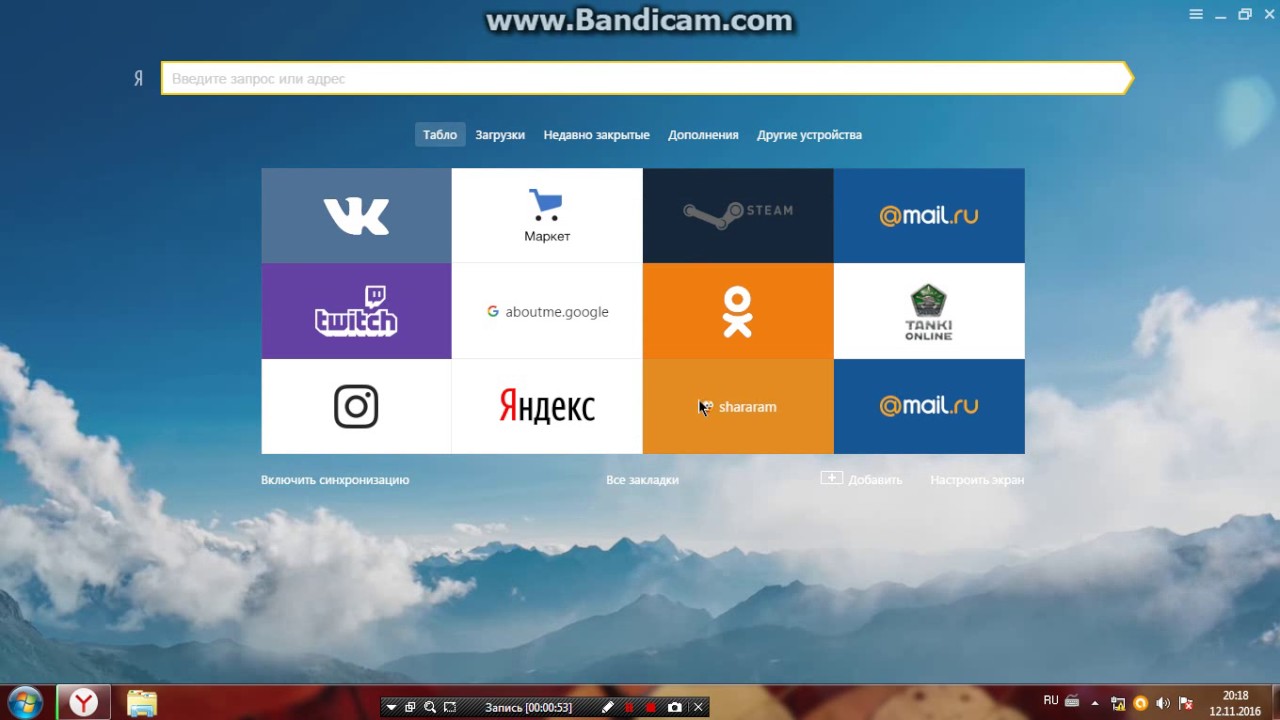
Task: Click the volume speaker tray icon
Action: click(1162, 703)
